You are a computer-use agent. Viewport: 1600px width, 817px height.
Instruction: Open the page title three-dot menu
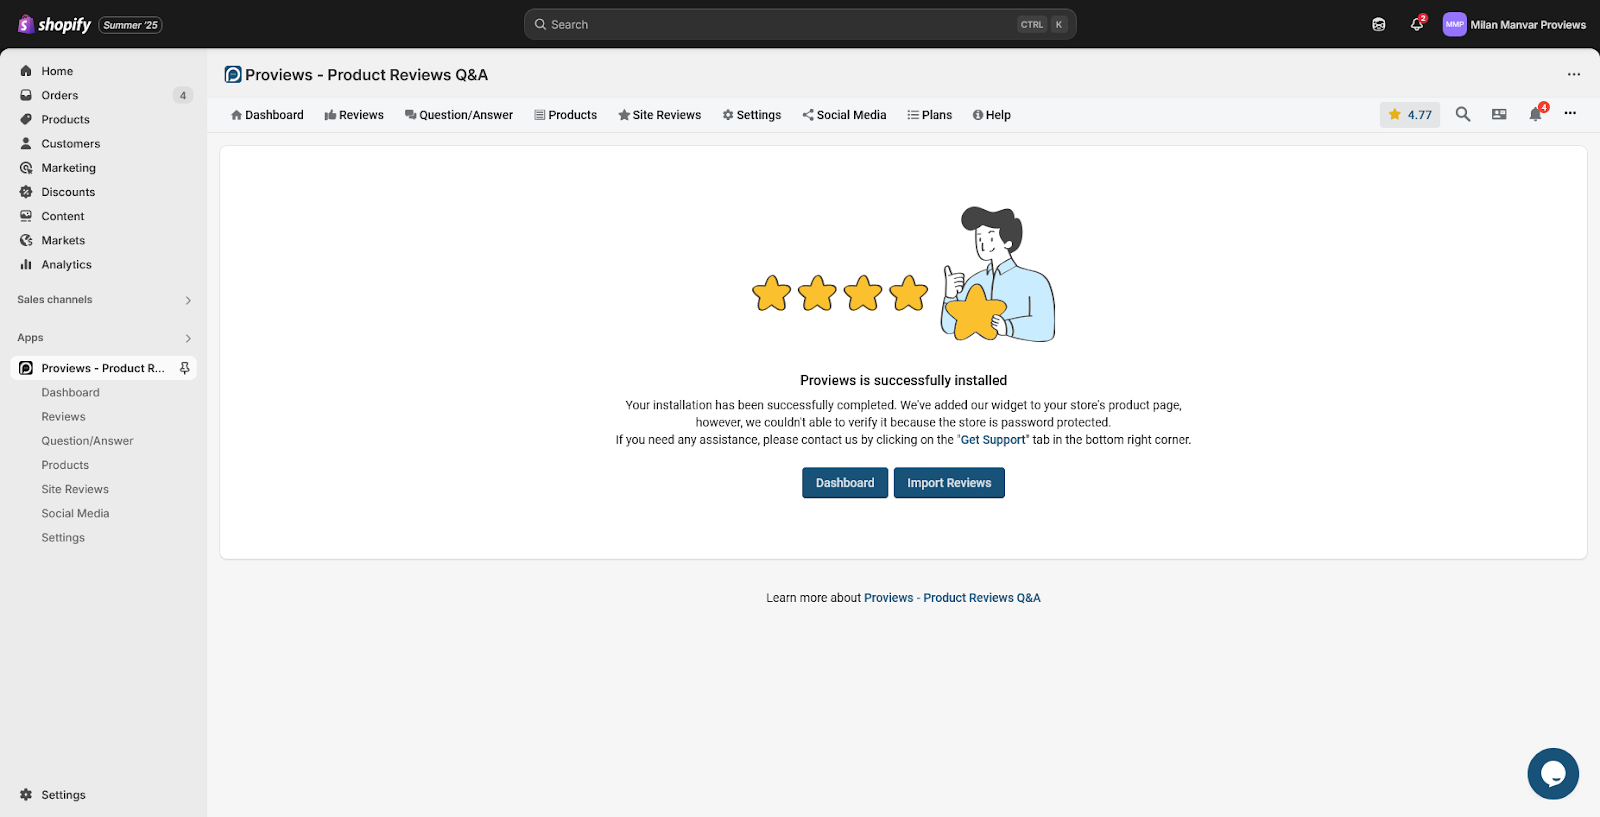tap(1573, 75)
